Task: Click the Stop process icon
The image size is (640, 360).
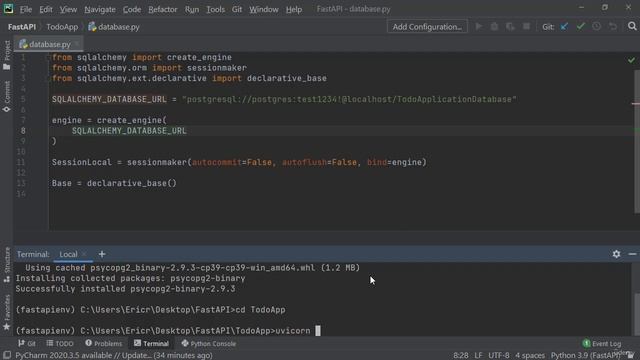Action: tap(527, 27)
